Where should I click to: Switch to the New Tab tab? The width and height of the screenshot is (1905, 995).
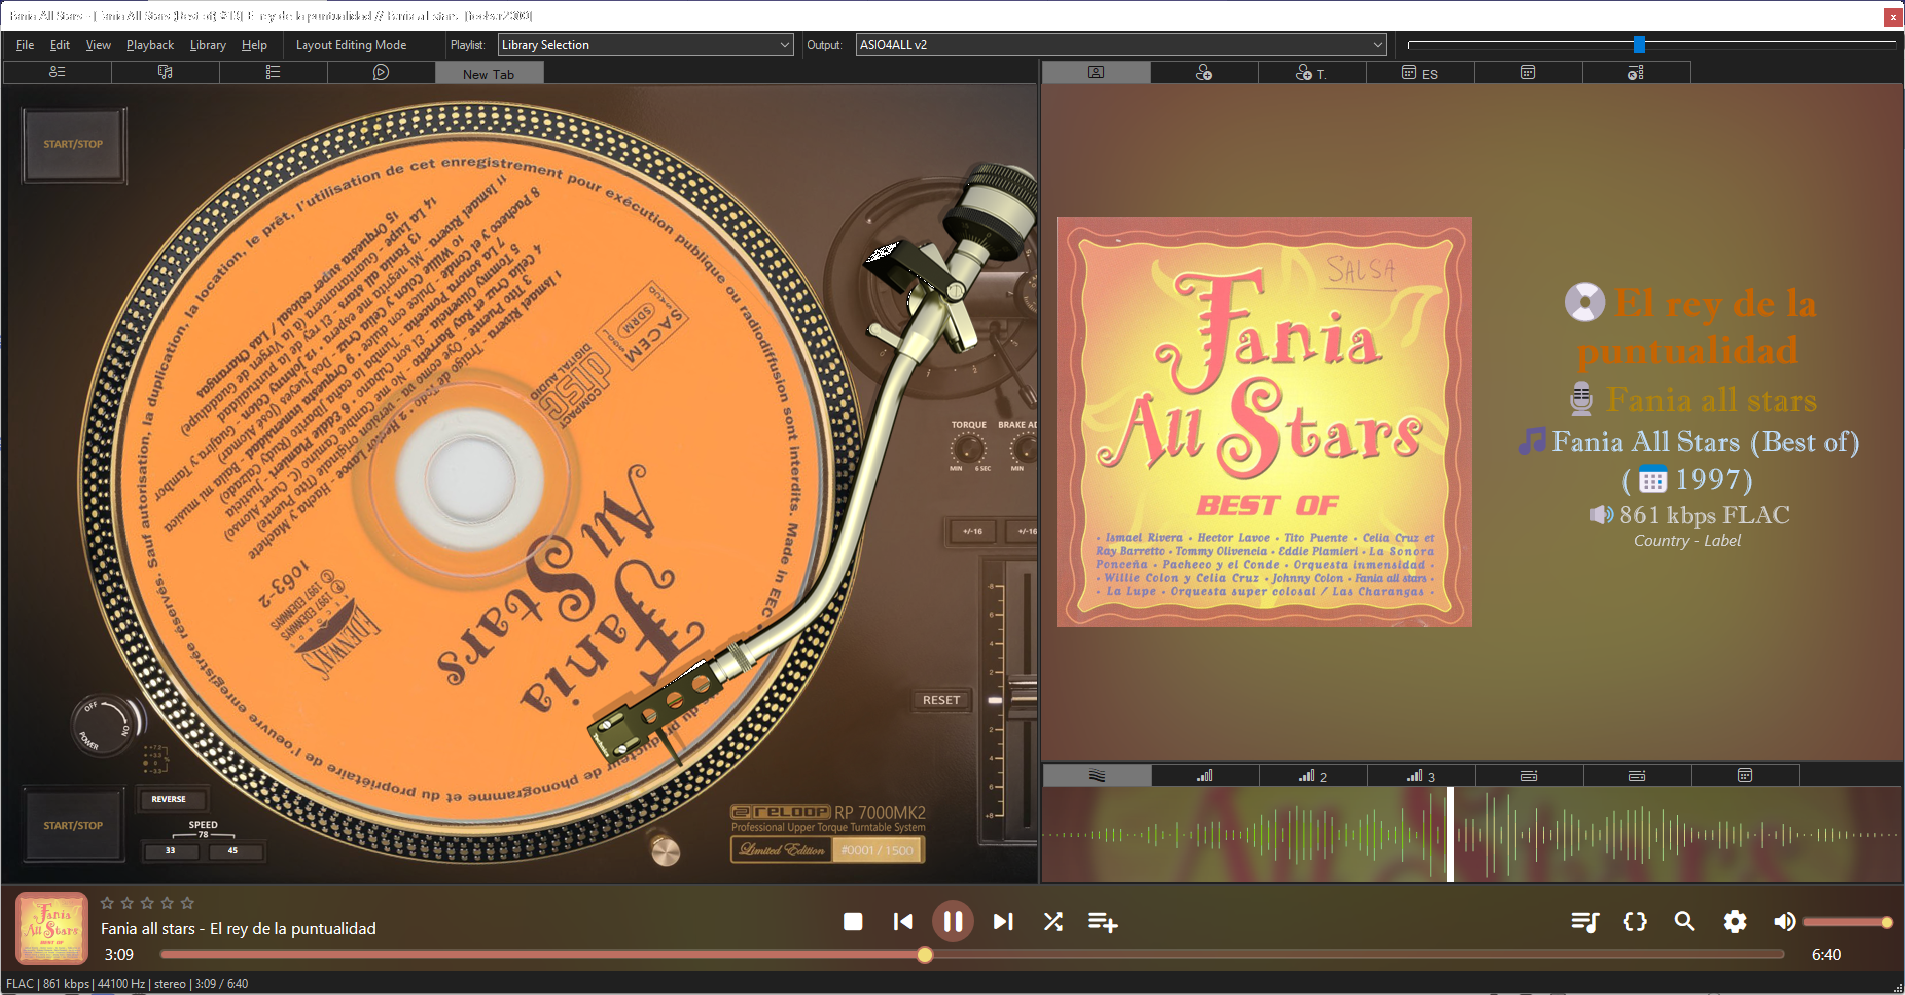point(489,74)
